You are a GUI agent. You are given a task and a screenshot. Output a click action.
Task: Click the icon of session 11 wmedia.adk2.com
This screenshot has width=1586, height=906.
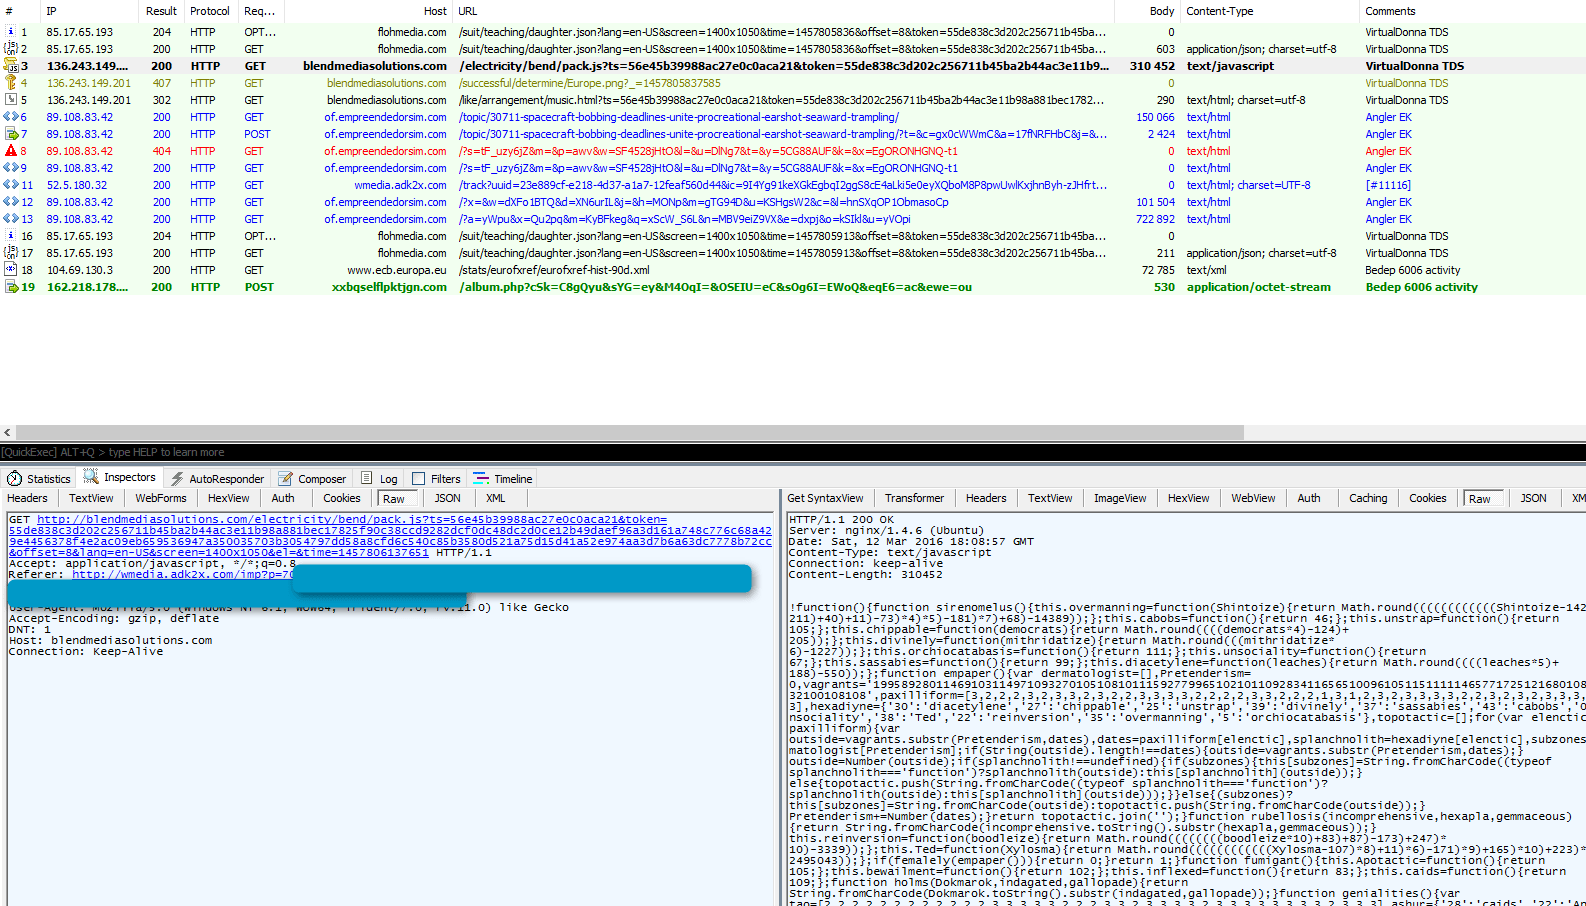11,185
